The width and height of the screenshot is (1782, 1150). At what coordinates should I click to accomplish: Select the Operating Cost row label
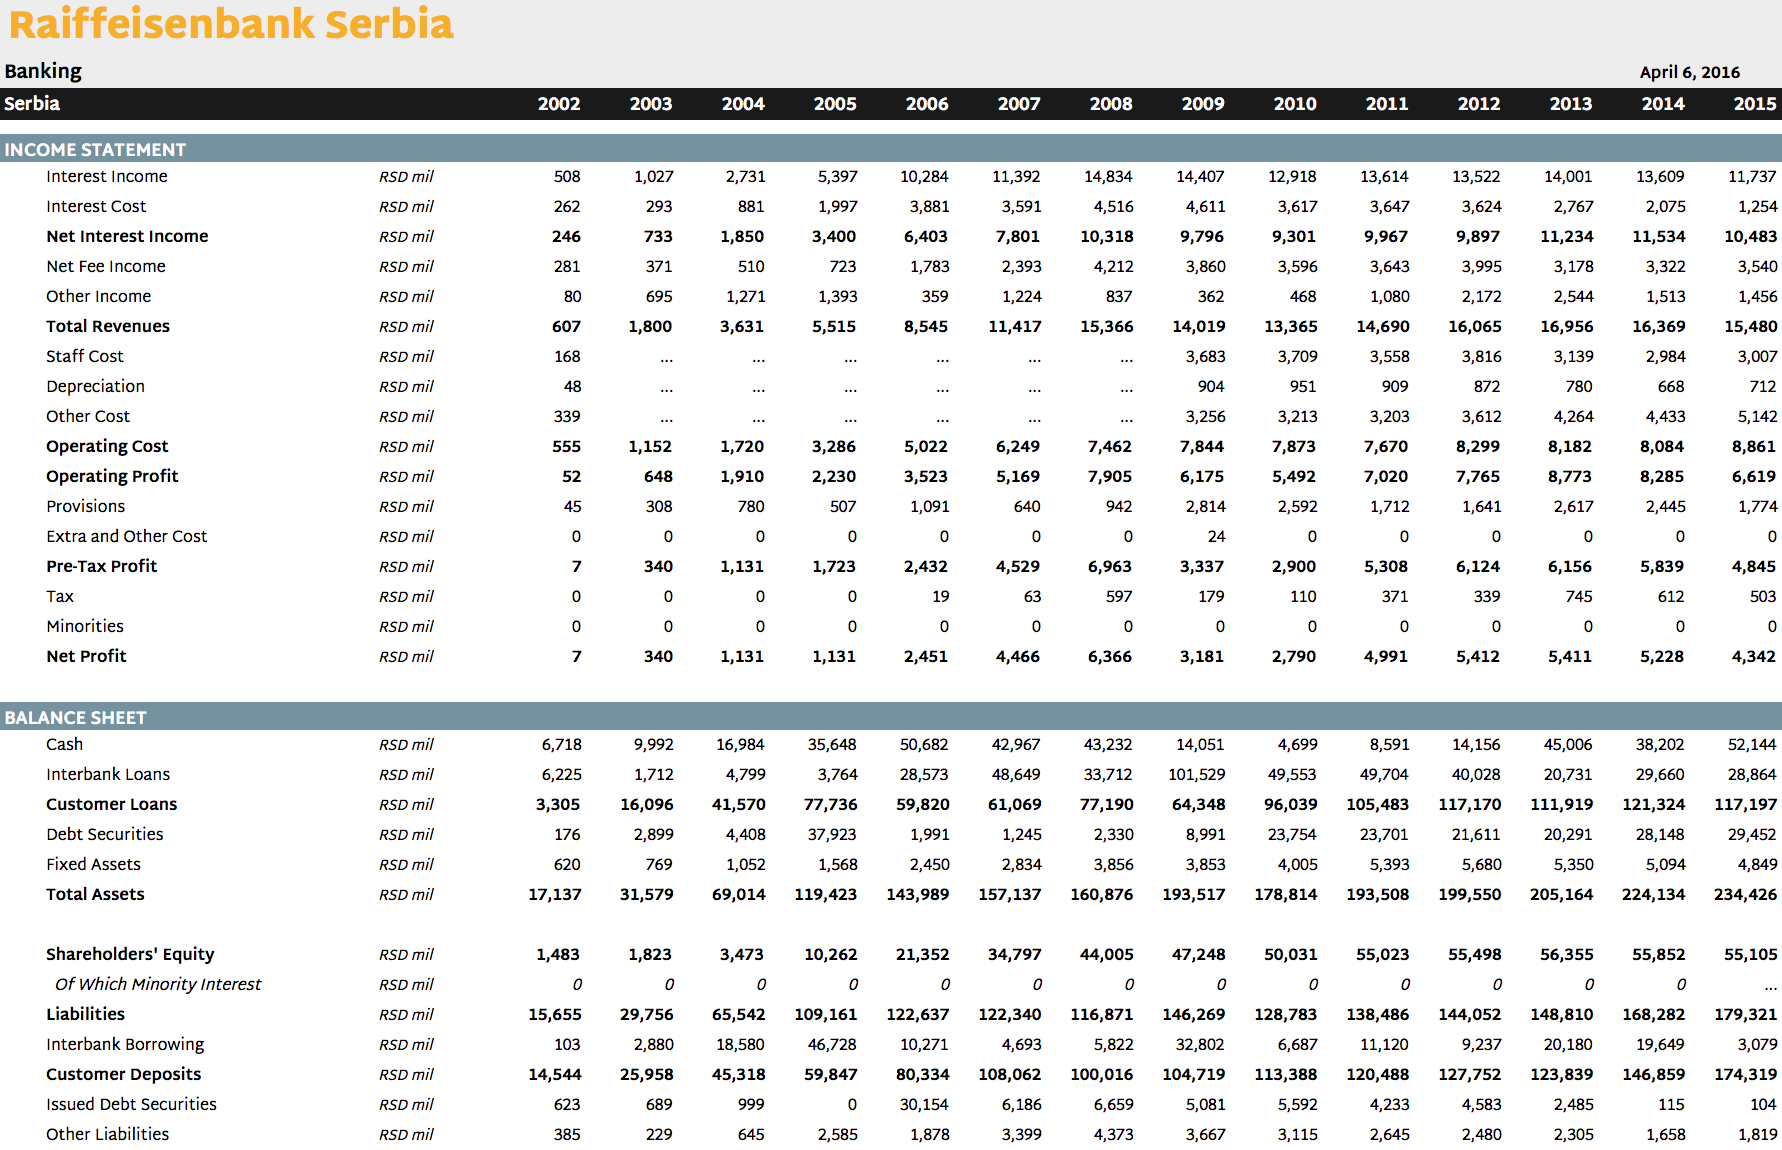(x=107, y=447)
